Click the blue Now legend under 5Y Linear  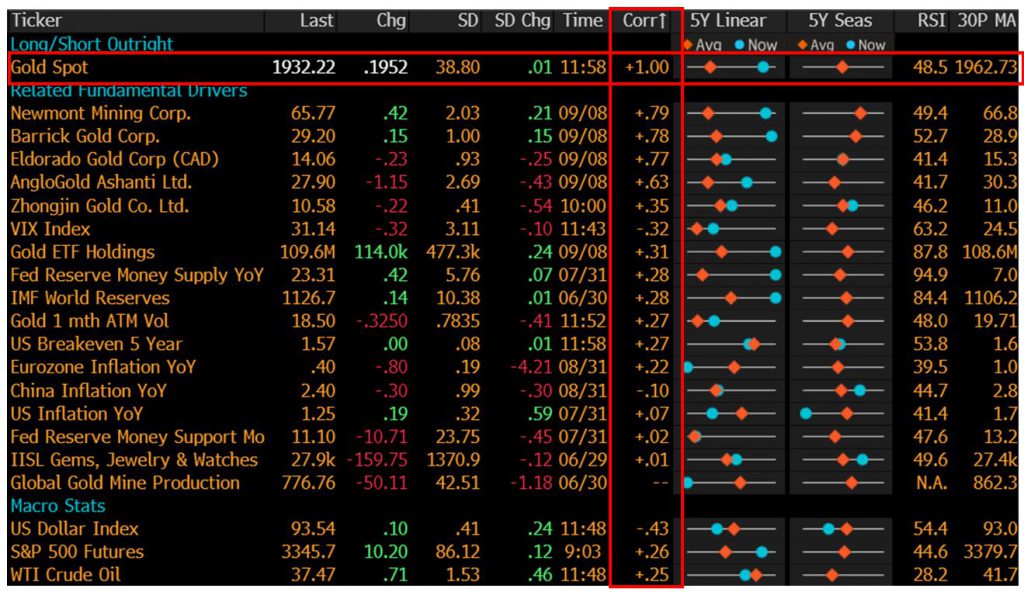coord(756,45)
